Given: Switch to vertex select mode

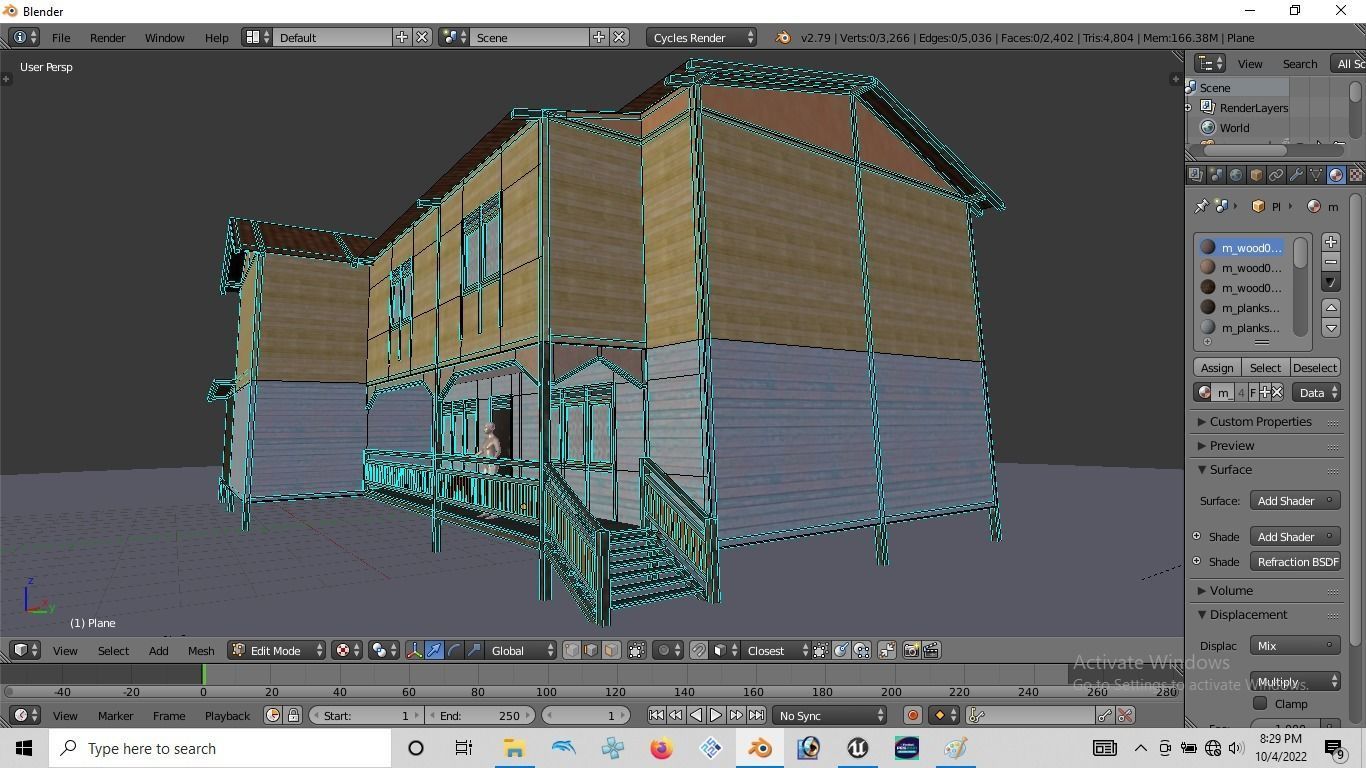Looking at the screenshot, I should (571, 650).
